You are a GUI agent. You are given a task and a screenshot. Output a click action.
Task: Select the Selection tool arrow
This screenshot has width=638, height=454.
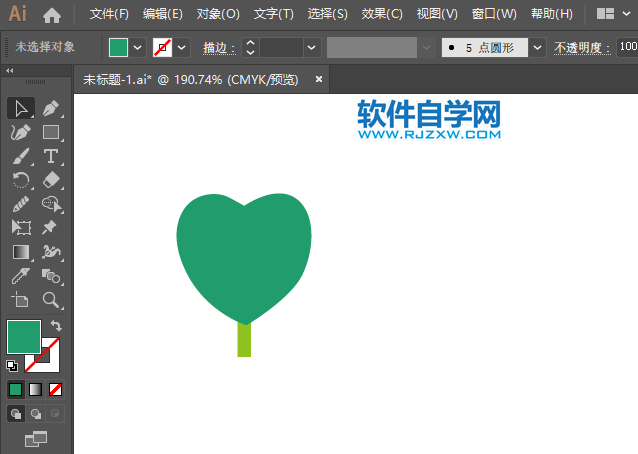[x=21, y=108]
